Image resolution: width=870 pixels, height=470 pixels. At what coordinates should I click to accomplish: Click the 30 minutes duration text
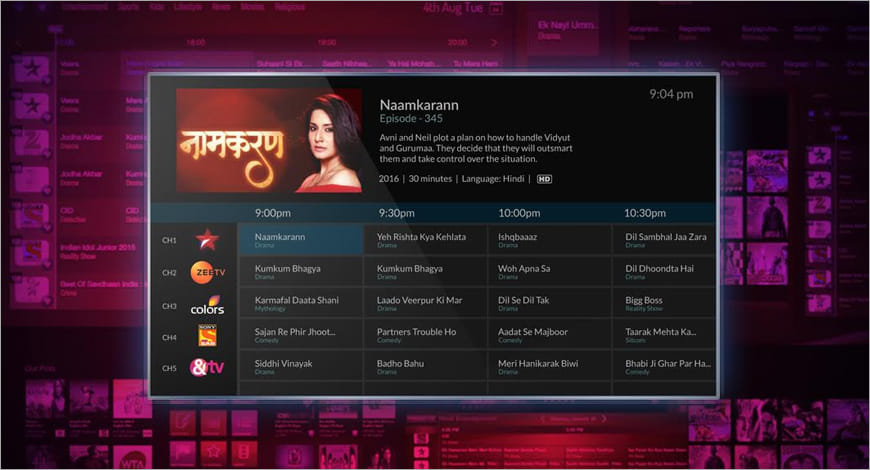(x=430, y=179)
